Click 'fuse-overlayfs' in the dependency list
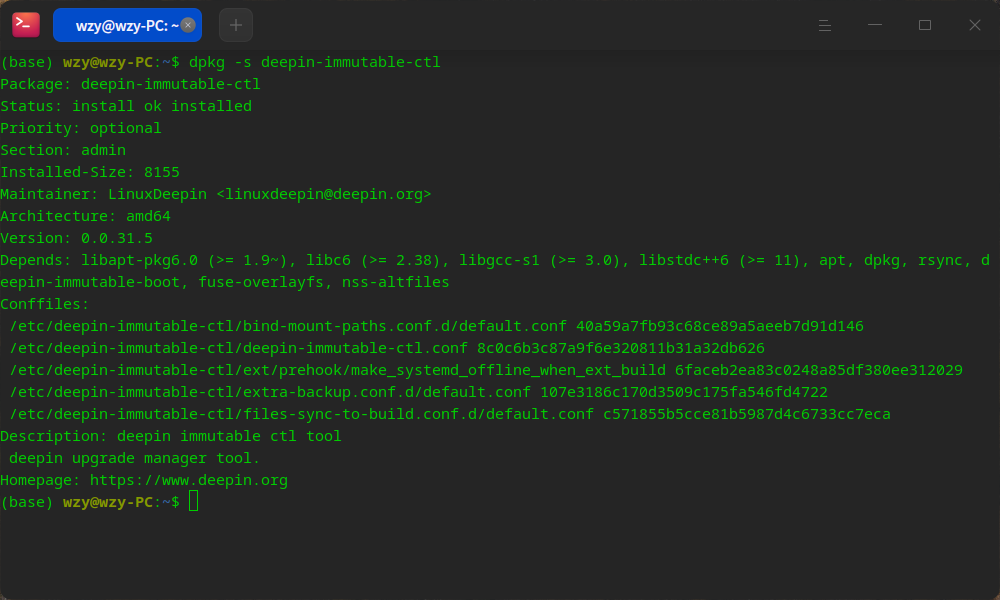Image resolution: width=1000 pixels, height=600 pixels. (x=261, y=282)
